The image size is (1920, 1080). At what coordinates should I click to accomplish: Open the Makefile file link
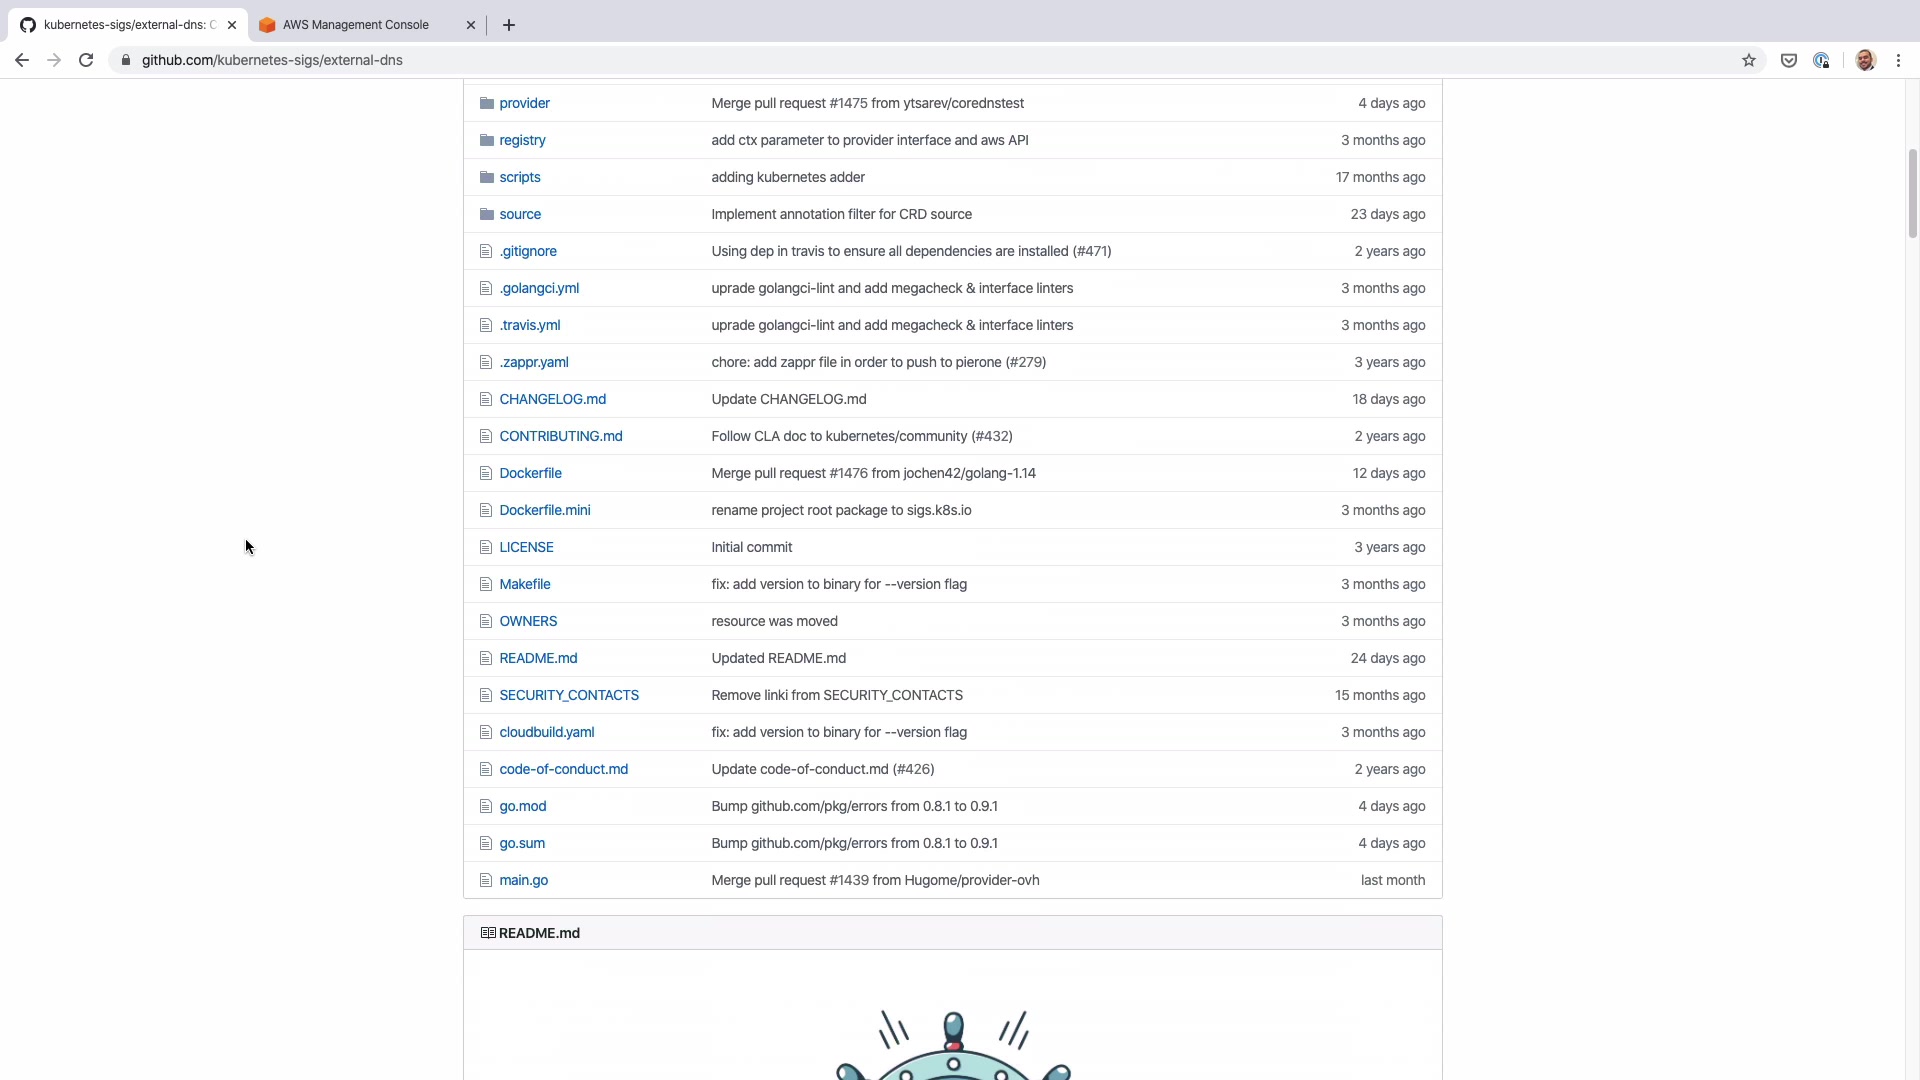pyautogui.click(x=525, y=584)
